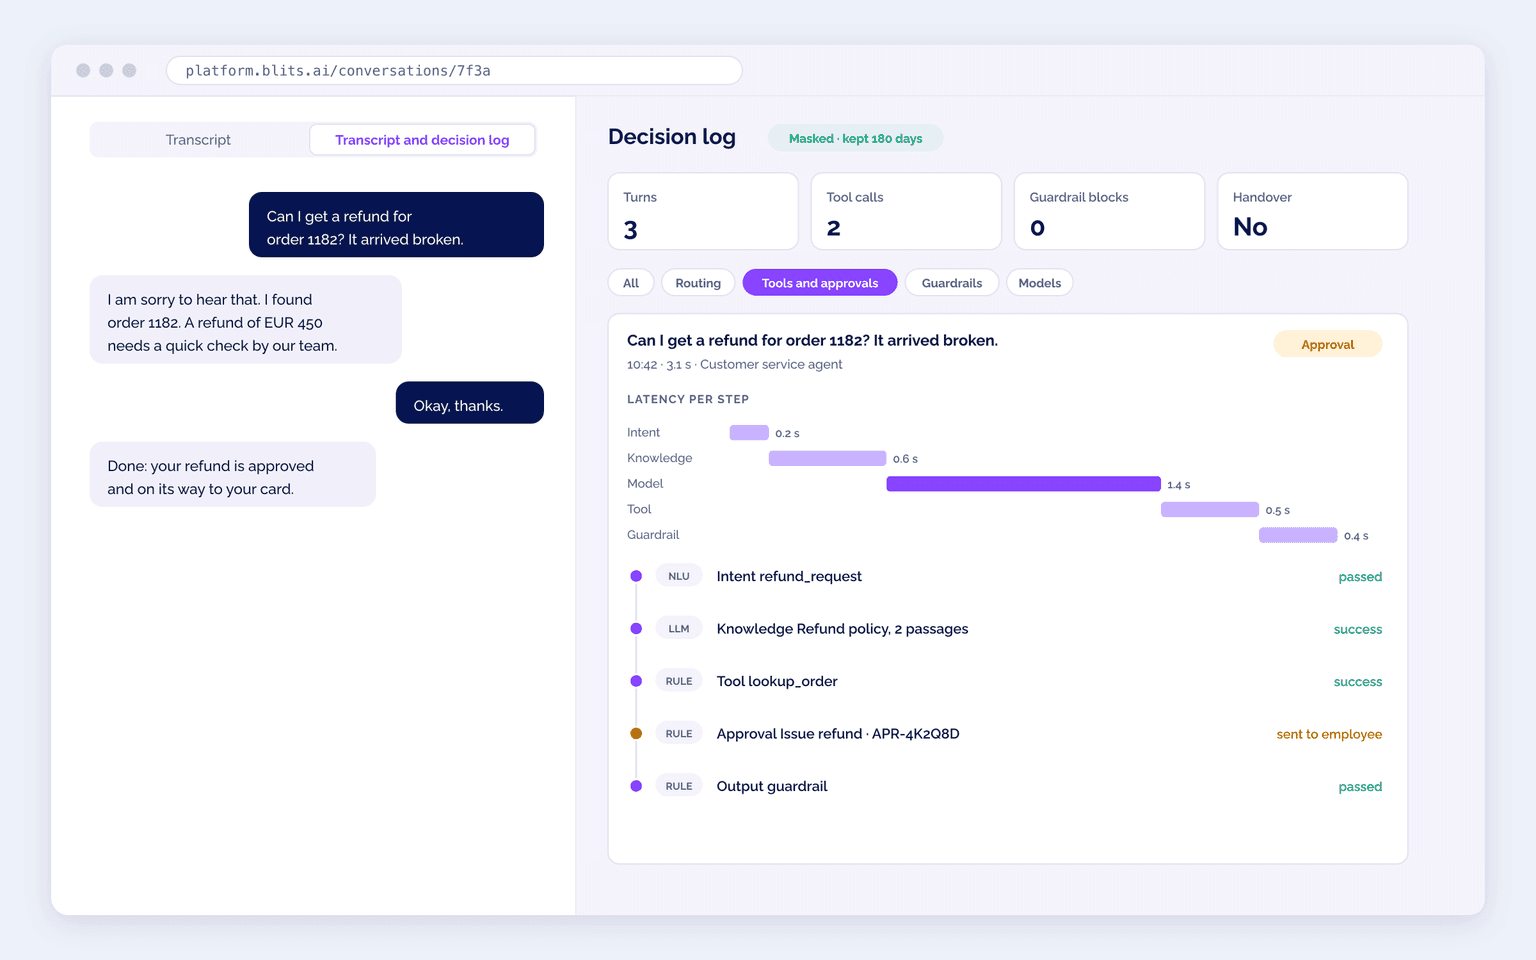This screenshot has height=960, width=1536.
Task: Click the decision entry title about order 1182
Action: [812, 341]
